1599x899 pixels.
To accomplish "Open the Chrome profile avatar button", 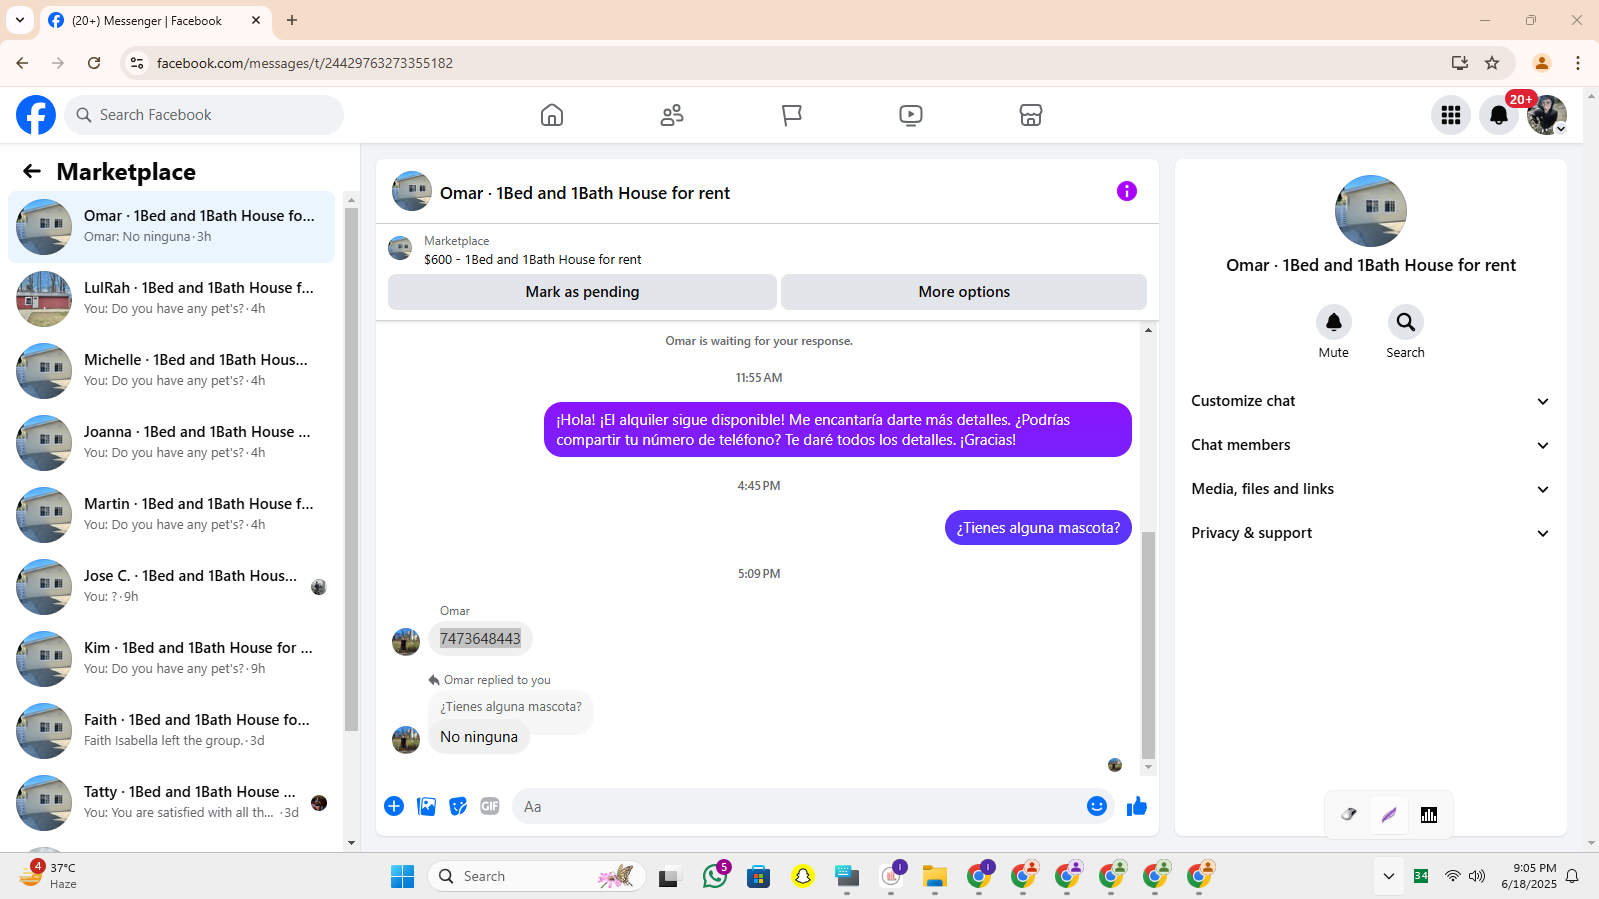I will click(x=1542, y=63).
